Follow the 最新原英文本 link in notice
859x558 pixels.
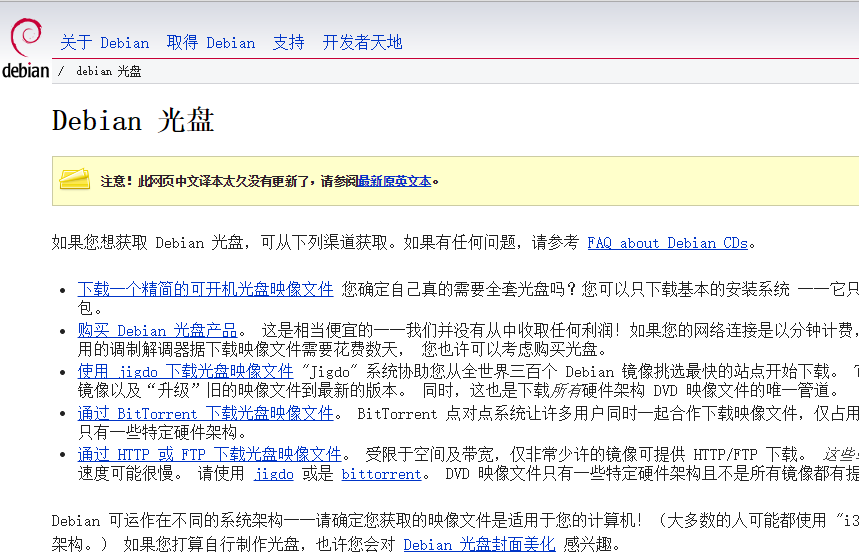click(x=395, y=181)
